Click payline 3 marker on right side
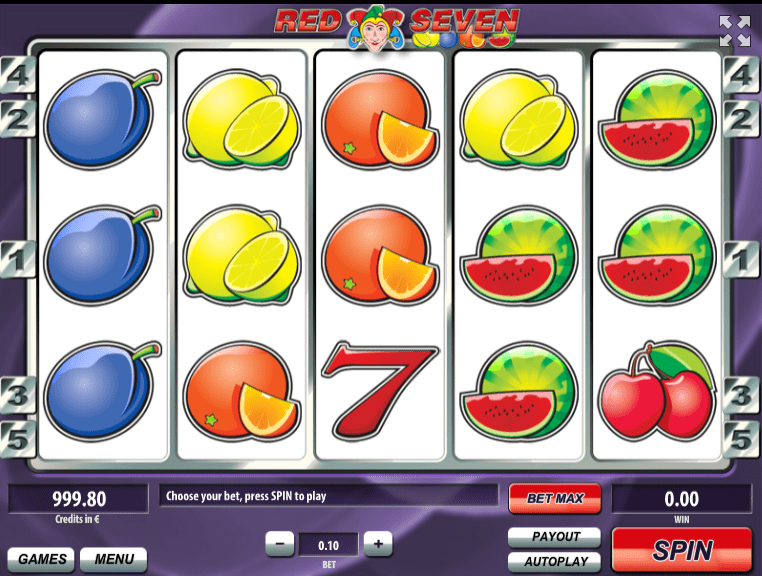Screen dimensions: 762x576 point(742,395)
